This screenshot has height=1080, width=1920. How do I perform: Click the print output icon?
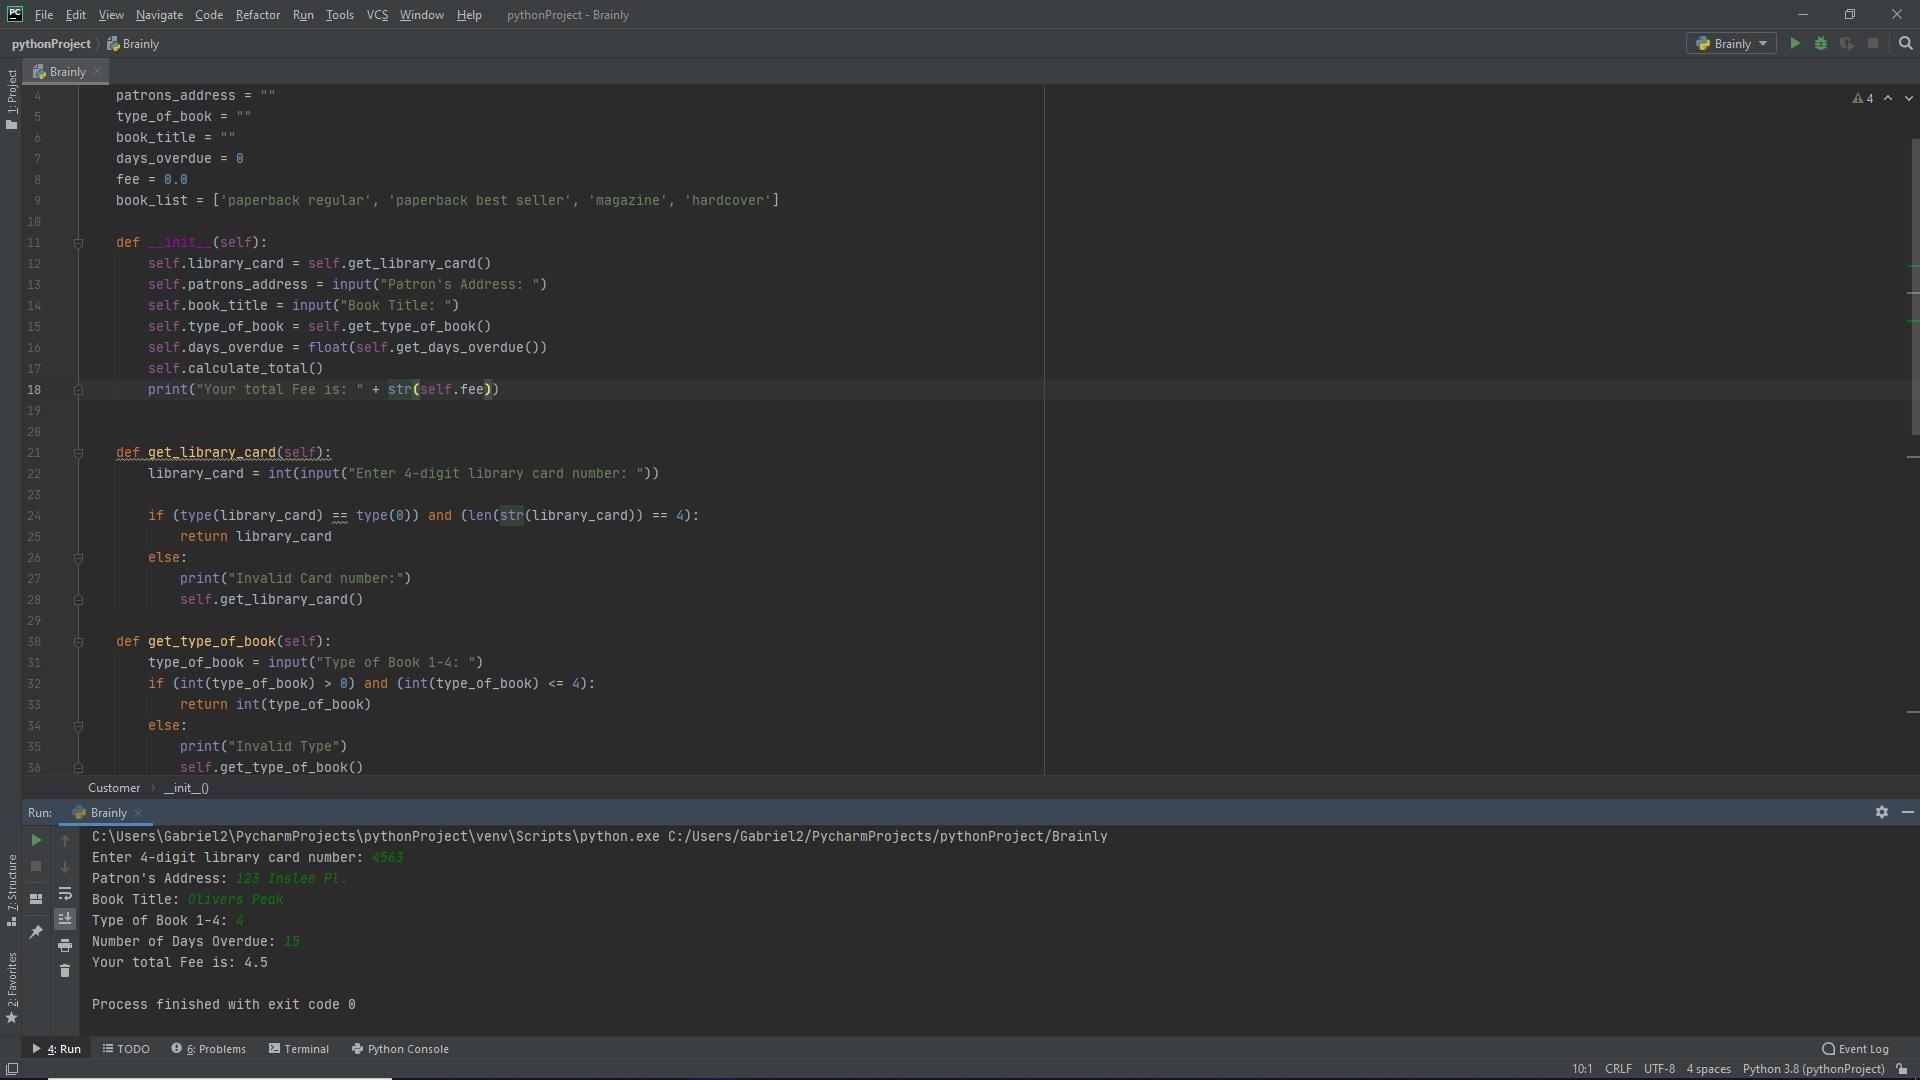click(65, 945)
